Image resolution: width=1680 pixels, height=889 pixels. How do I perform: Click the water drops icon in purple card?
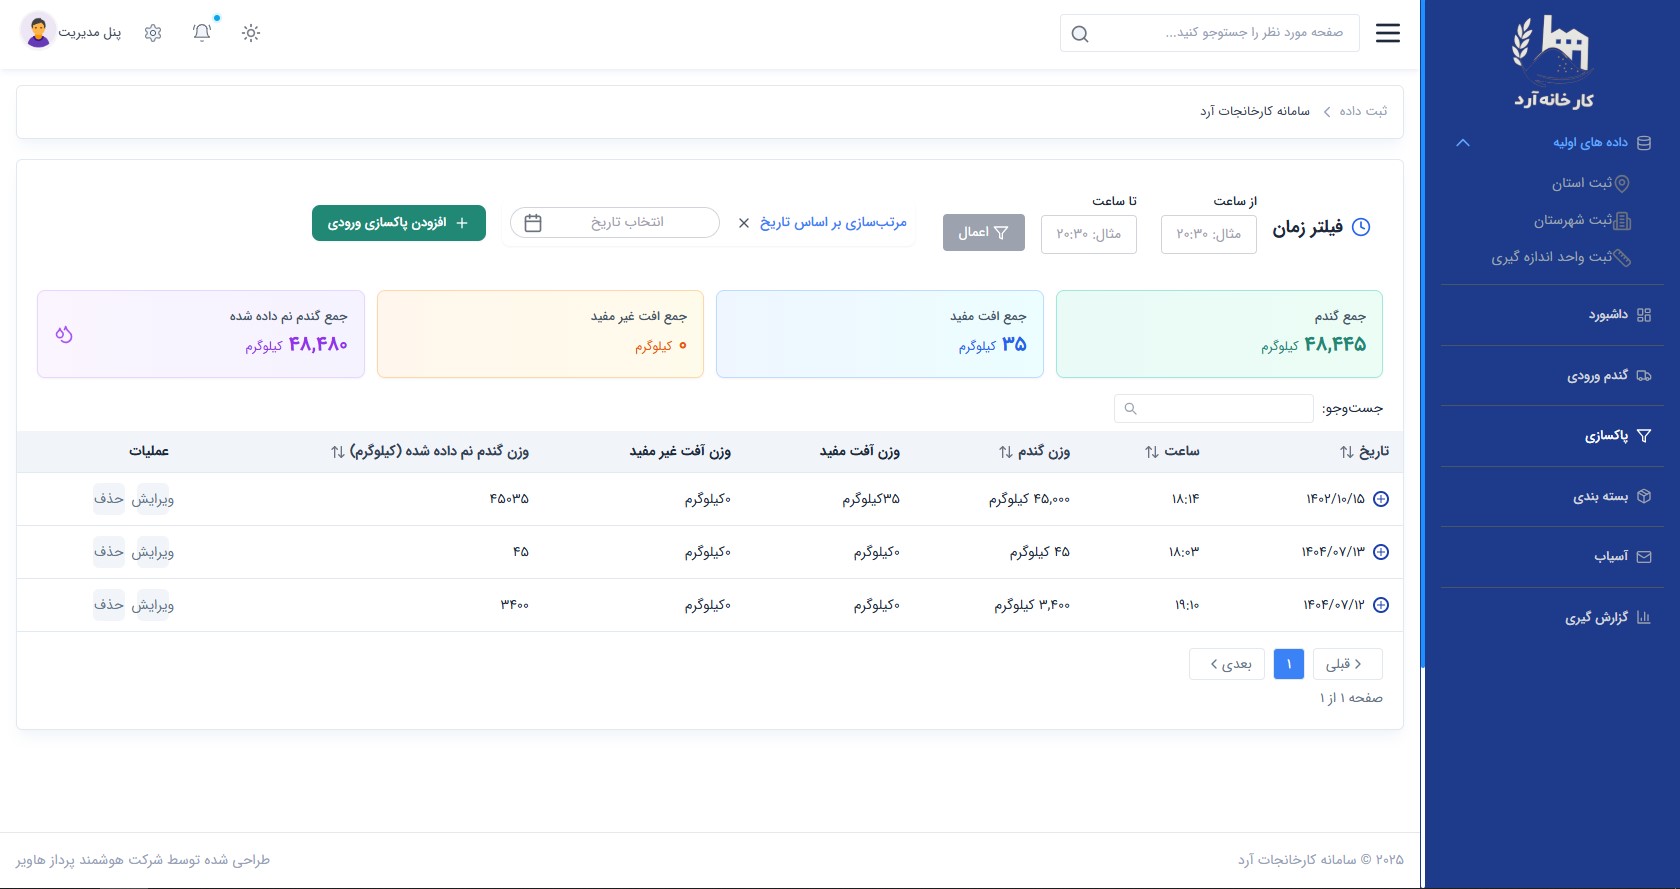64,334
